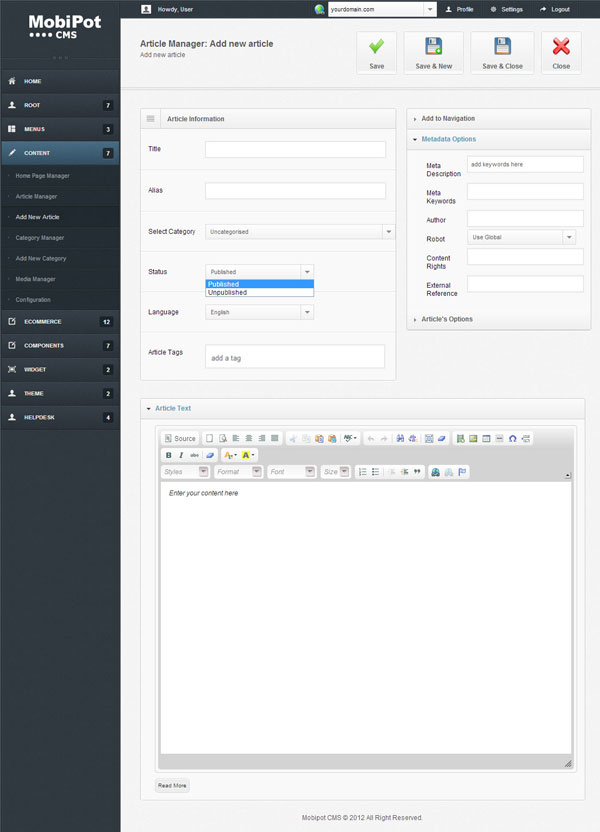The width and height of the screenshot is (600, 832).
Task: Click the Special Character omega icon
Action: click(x=512, y=438)
